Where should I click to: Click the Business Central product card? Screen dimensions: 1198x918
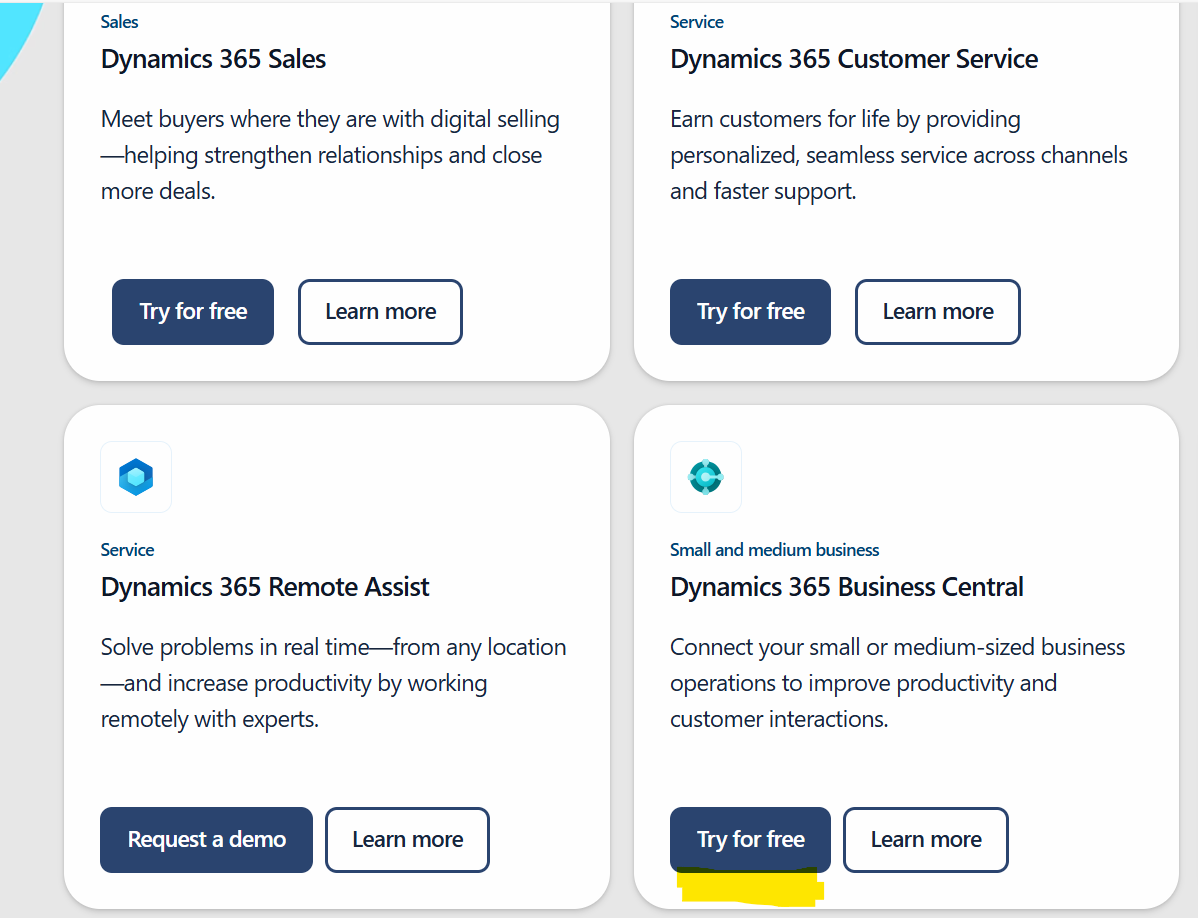(905, 660)
